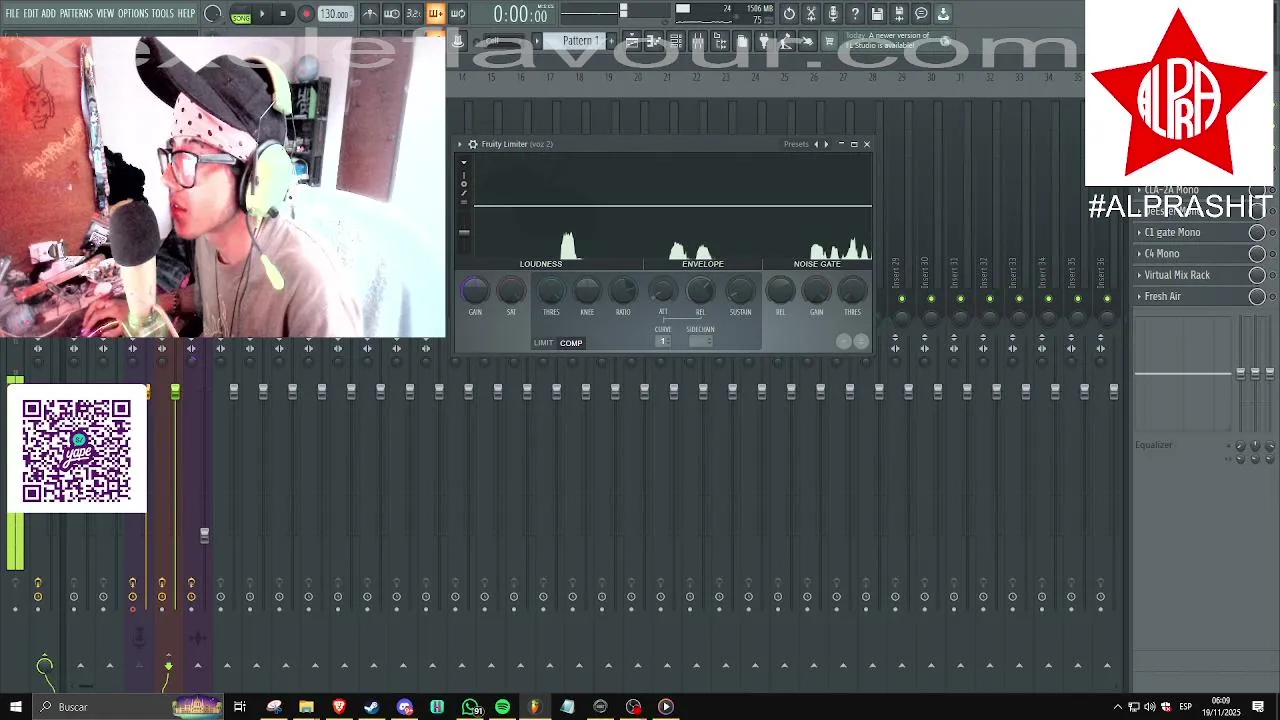This screenshot has height=720, width=1280.
Task: Select LIMIT mode in Fruity Limiter
Action: pos(543,343)
